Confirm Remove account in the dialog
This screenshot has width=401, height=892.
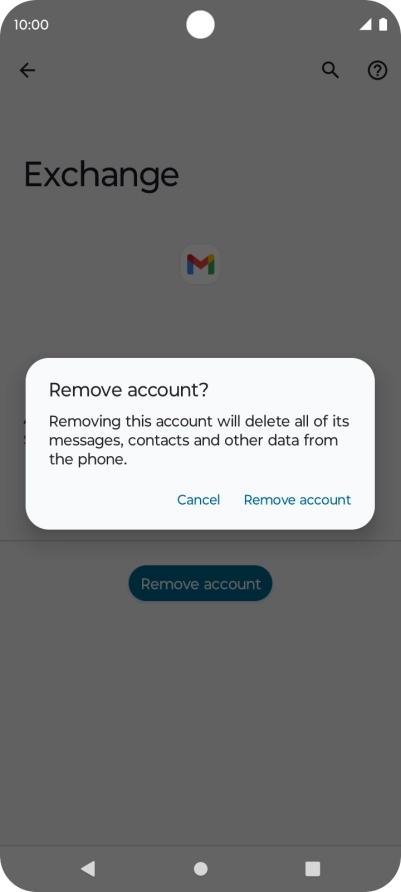pos(297,499)
